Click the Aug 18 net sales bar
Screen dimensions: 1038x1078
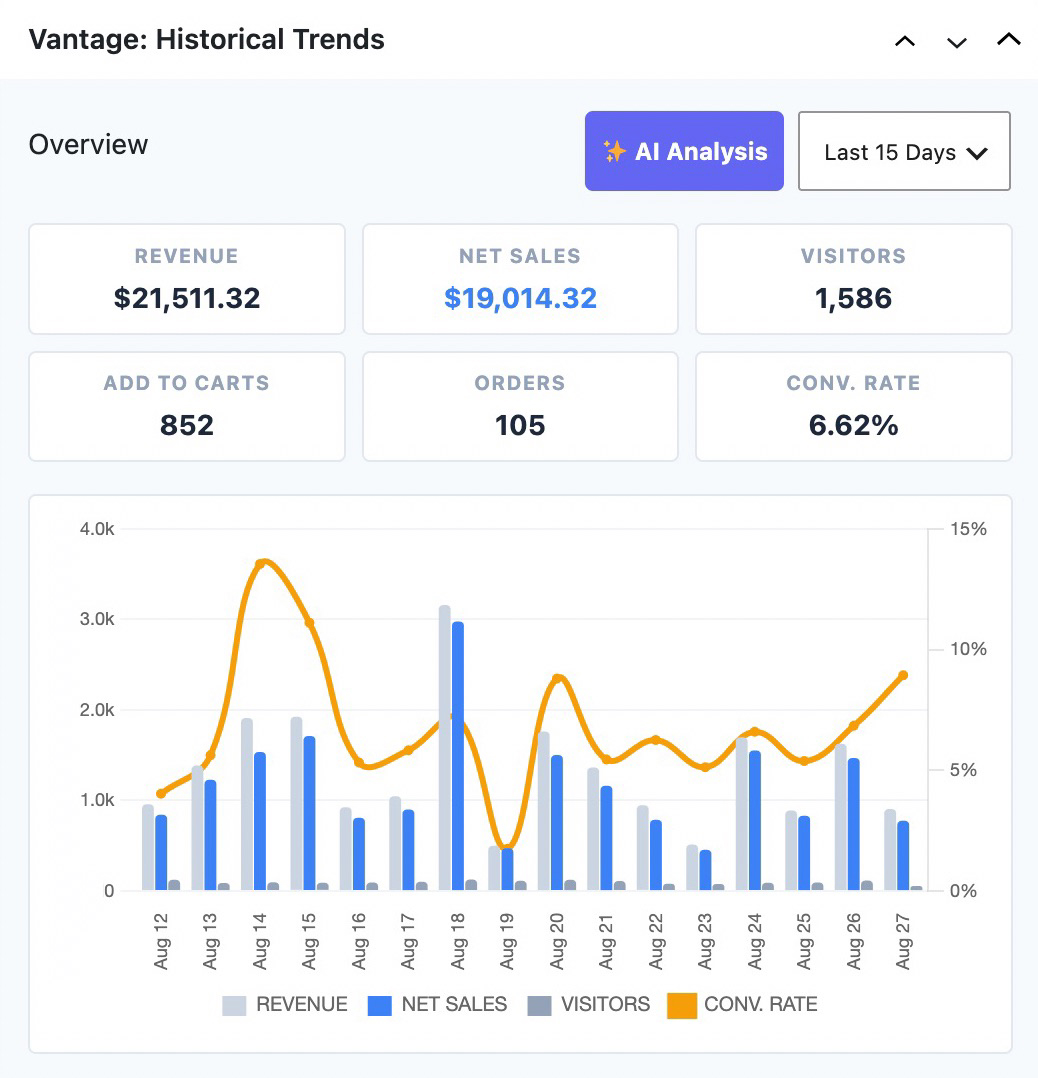[x=458, y=756]
